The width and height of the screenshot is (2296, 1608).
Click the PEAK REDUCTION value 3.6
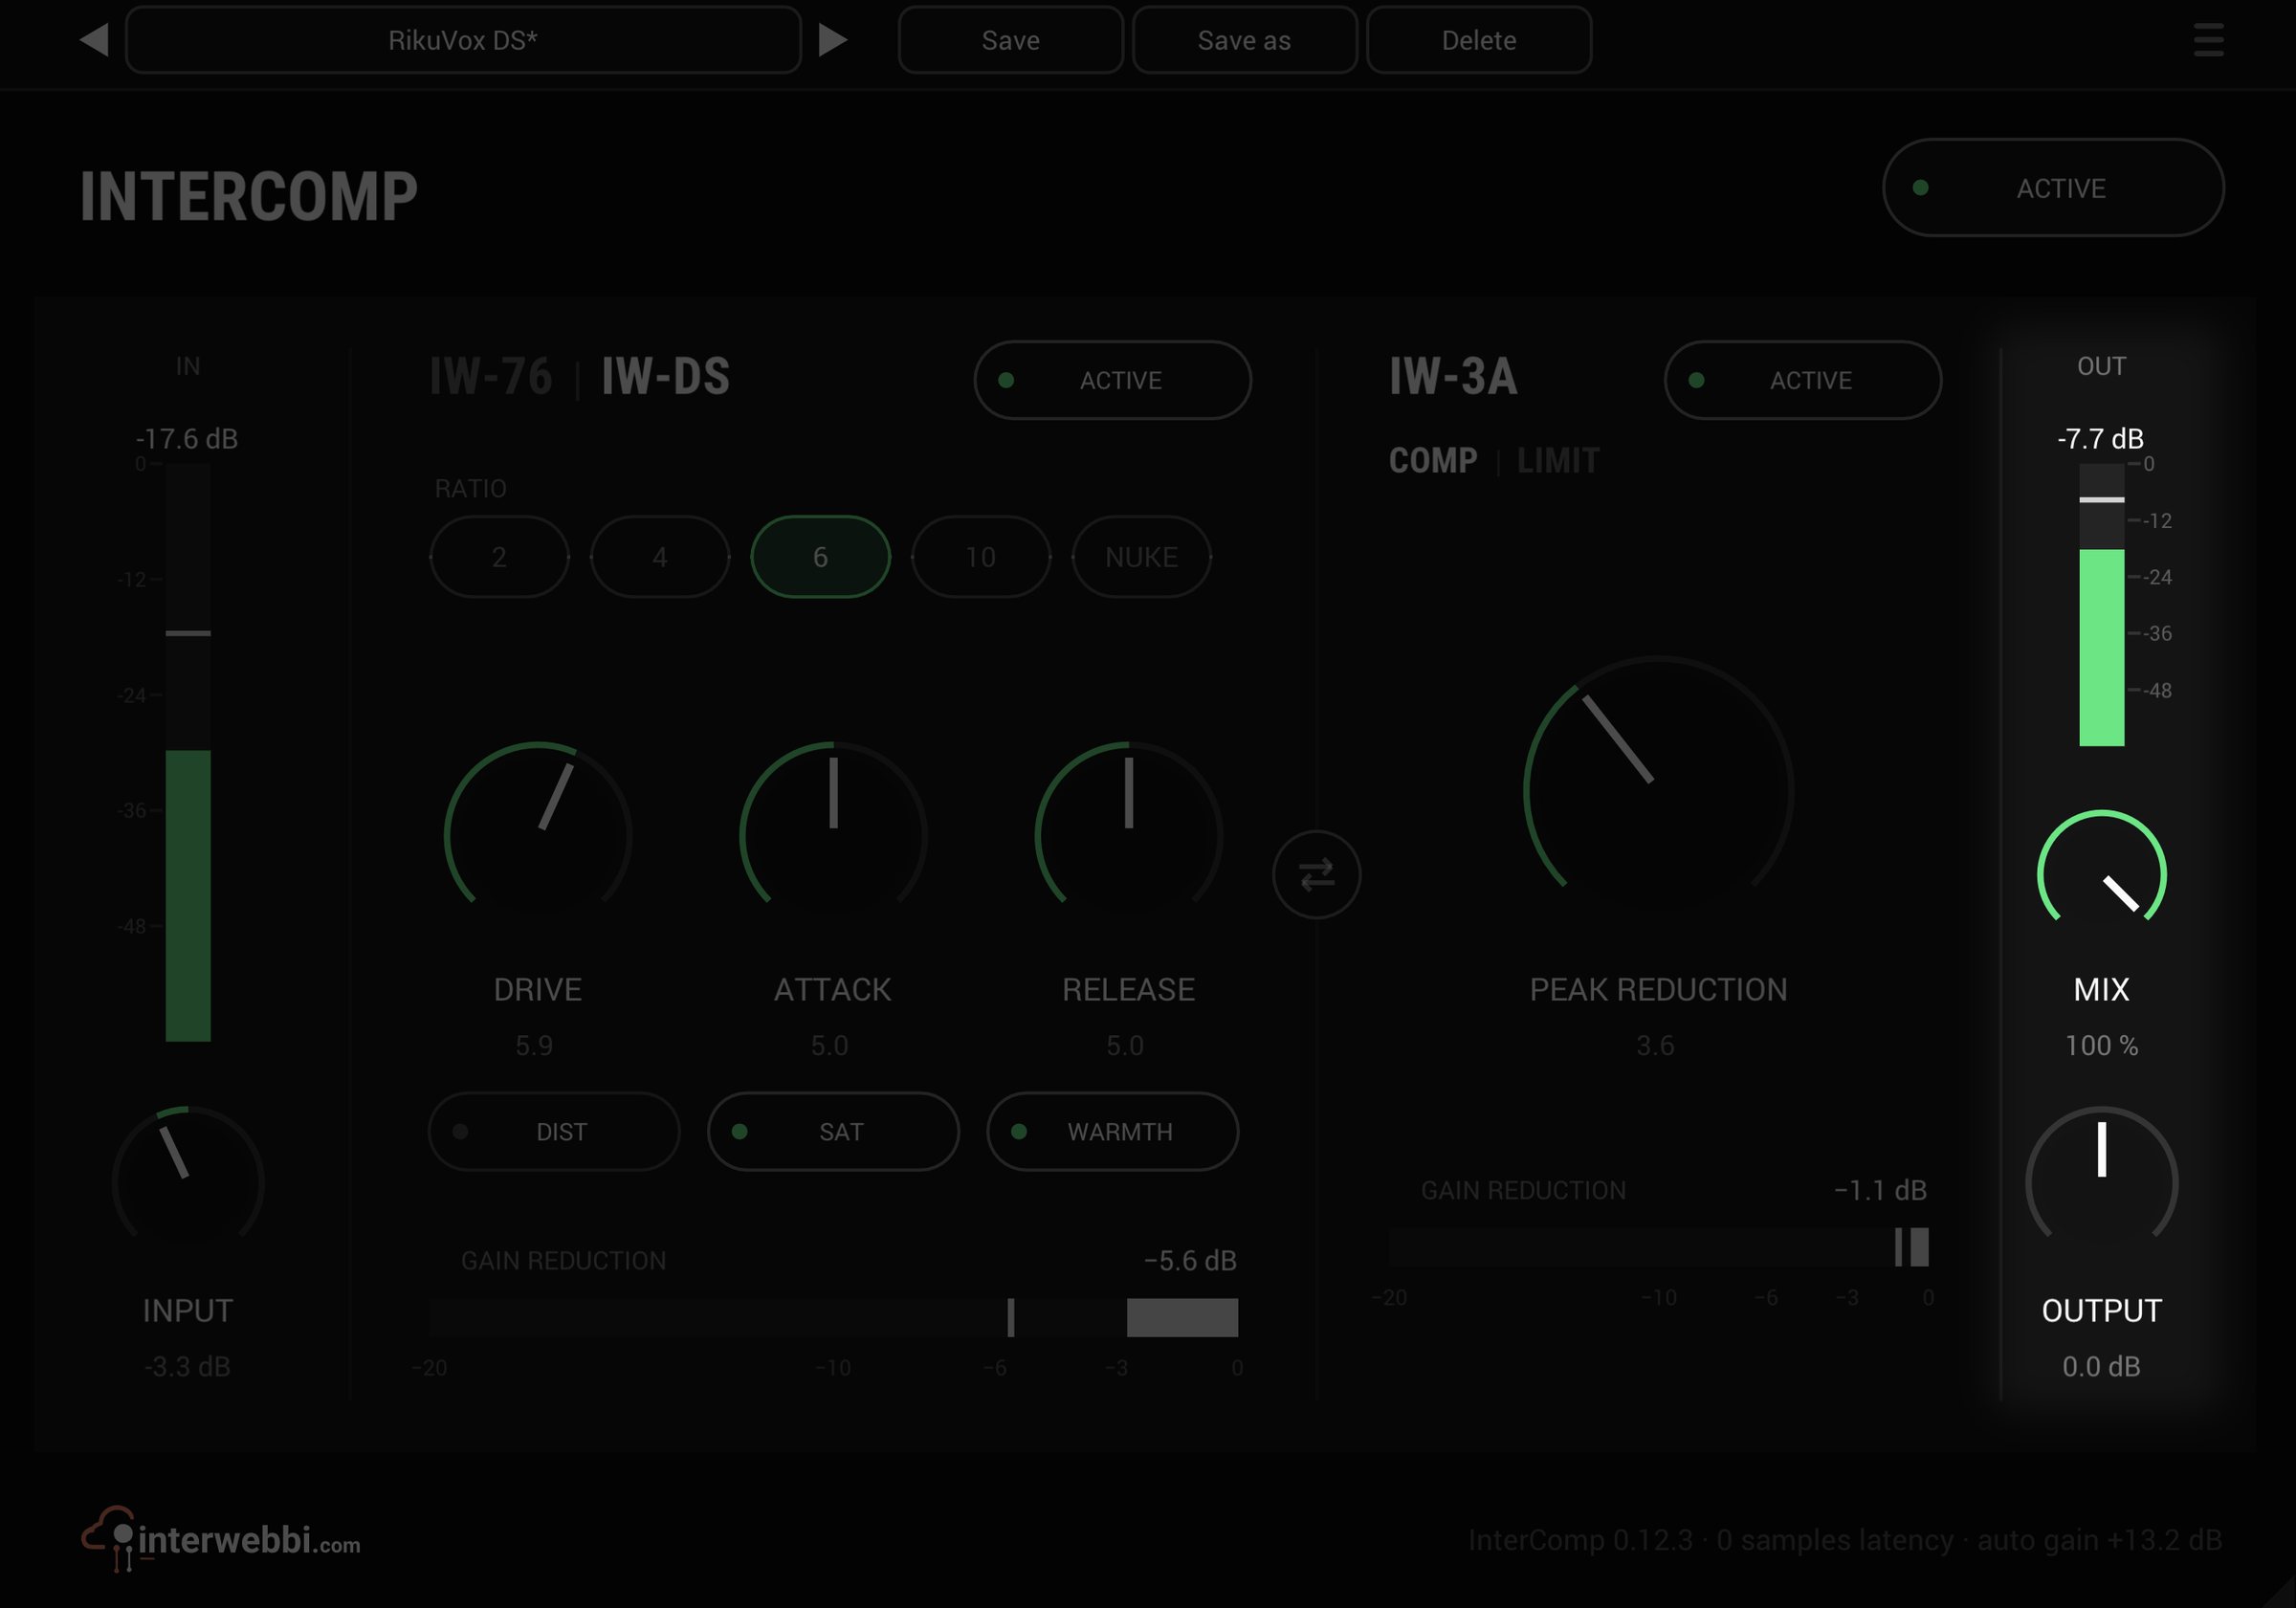pos(1655,1045)
